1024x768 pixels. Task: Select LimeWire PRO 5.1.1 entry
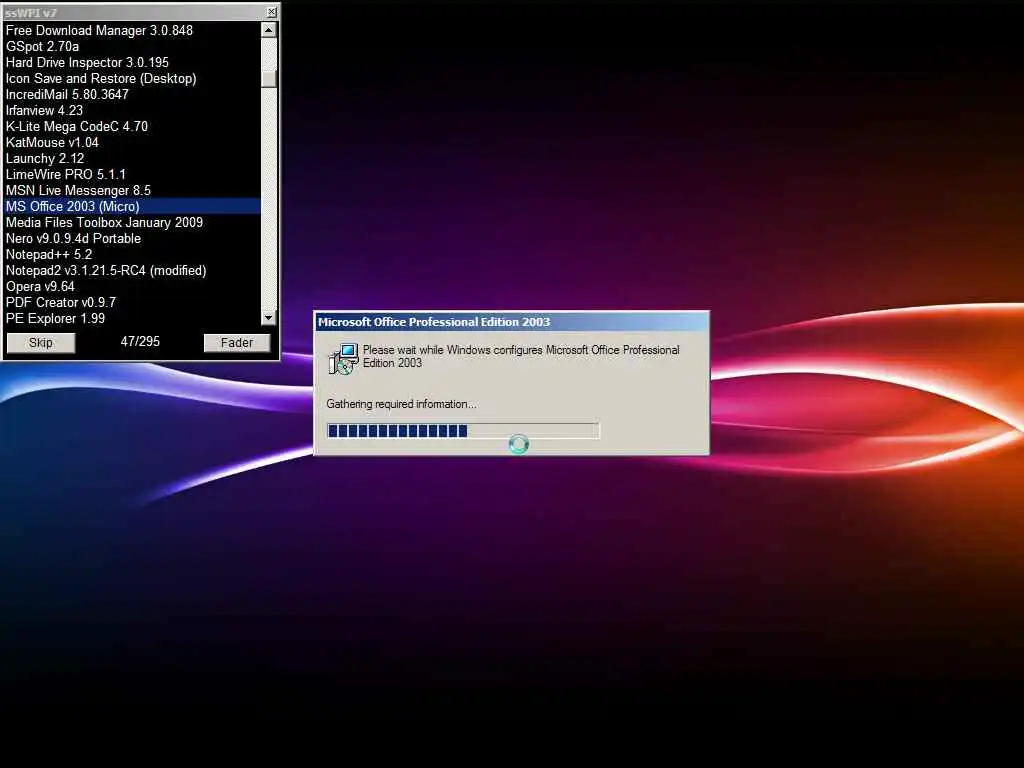point(132,174)
